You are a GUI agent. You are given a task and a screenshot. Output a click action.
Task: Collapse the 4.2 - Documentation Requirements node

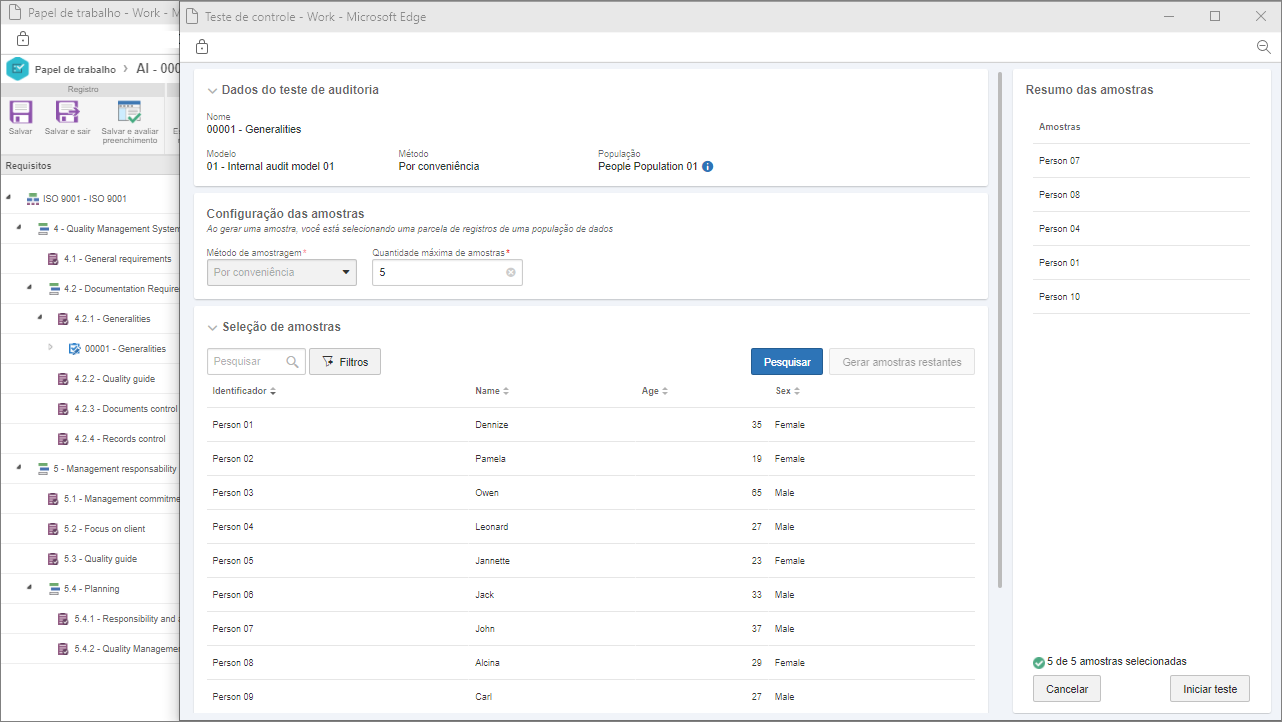pyautogui.click(x=29, y=288)
